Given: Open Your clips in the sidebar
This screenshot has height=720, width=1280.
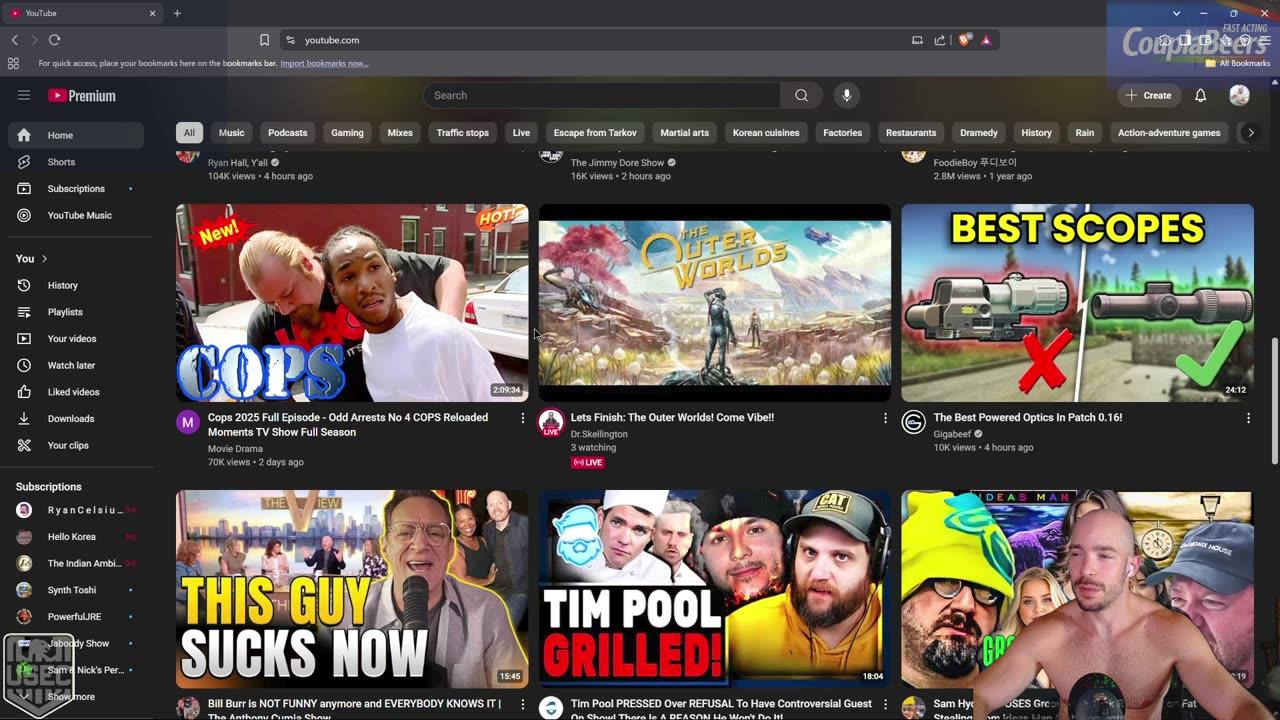Looking at the screenshot, I should pyautogui.click(x=76, y=446).
